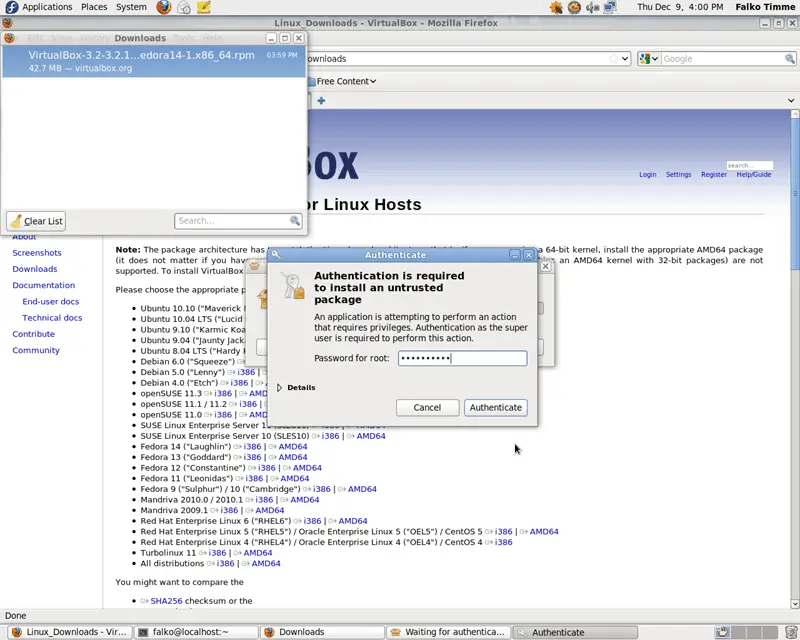Focus the VirtualBox site search field
Image resolution: width=800 pixels, height=640 pixels.
(x=749, y=165)
